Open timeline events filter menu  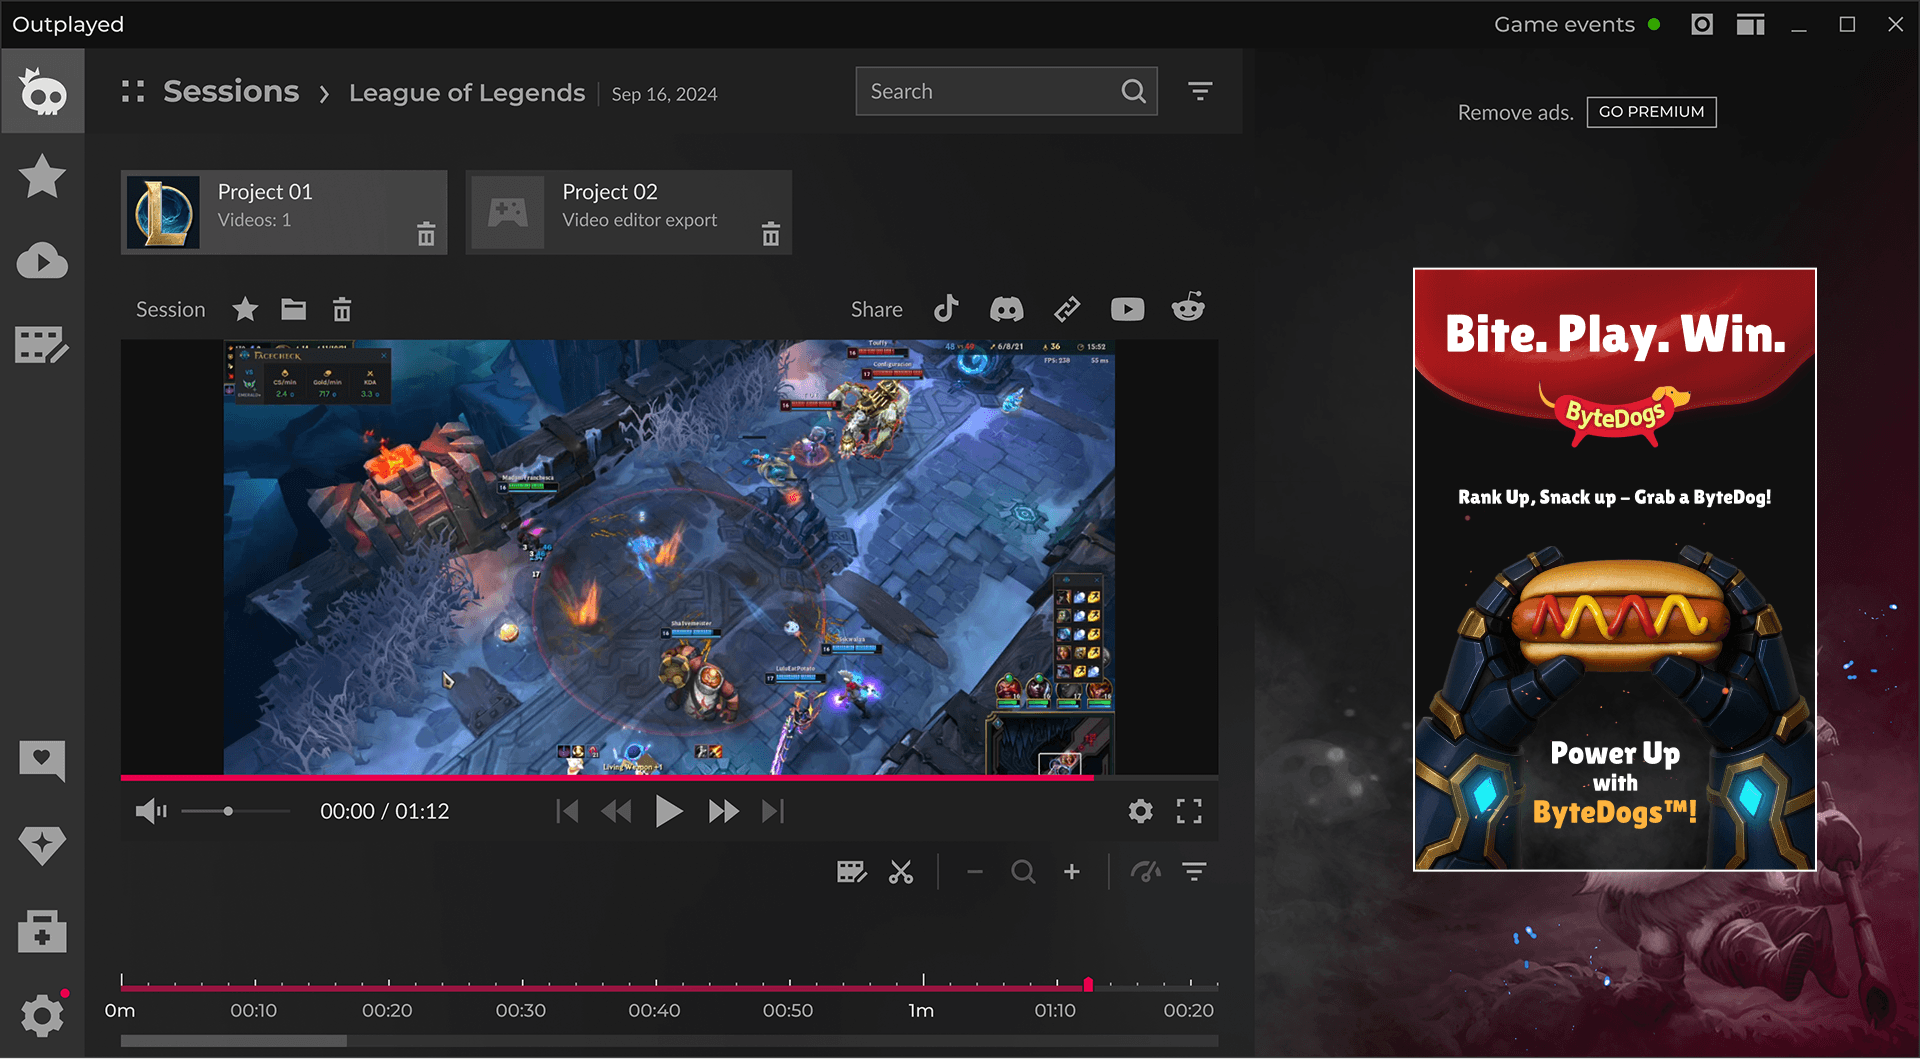[1194, 872]
